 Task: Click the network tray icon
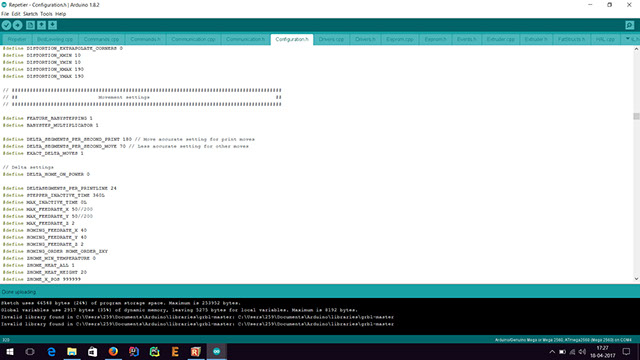click(x=572, y=352)
